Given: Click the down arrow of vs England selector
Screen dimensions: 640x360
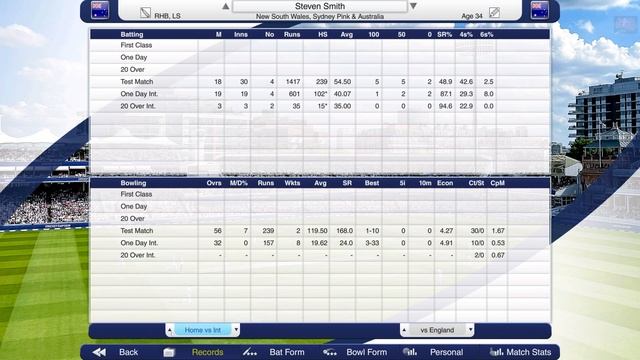Looking at the screenshot, I should click(x=470, y=330).
